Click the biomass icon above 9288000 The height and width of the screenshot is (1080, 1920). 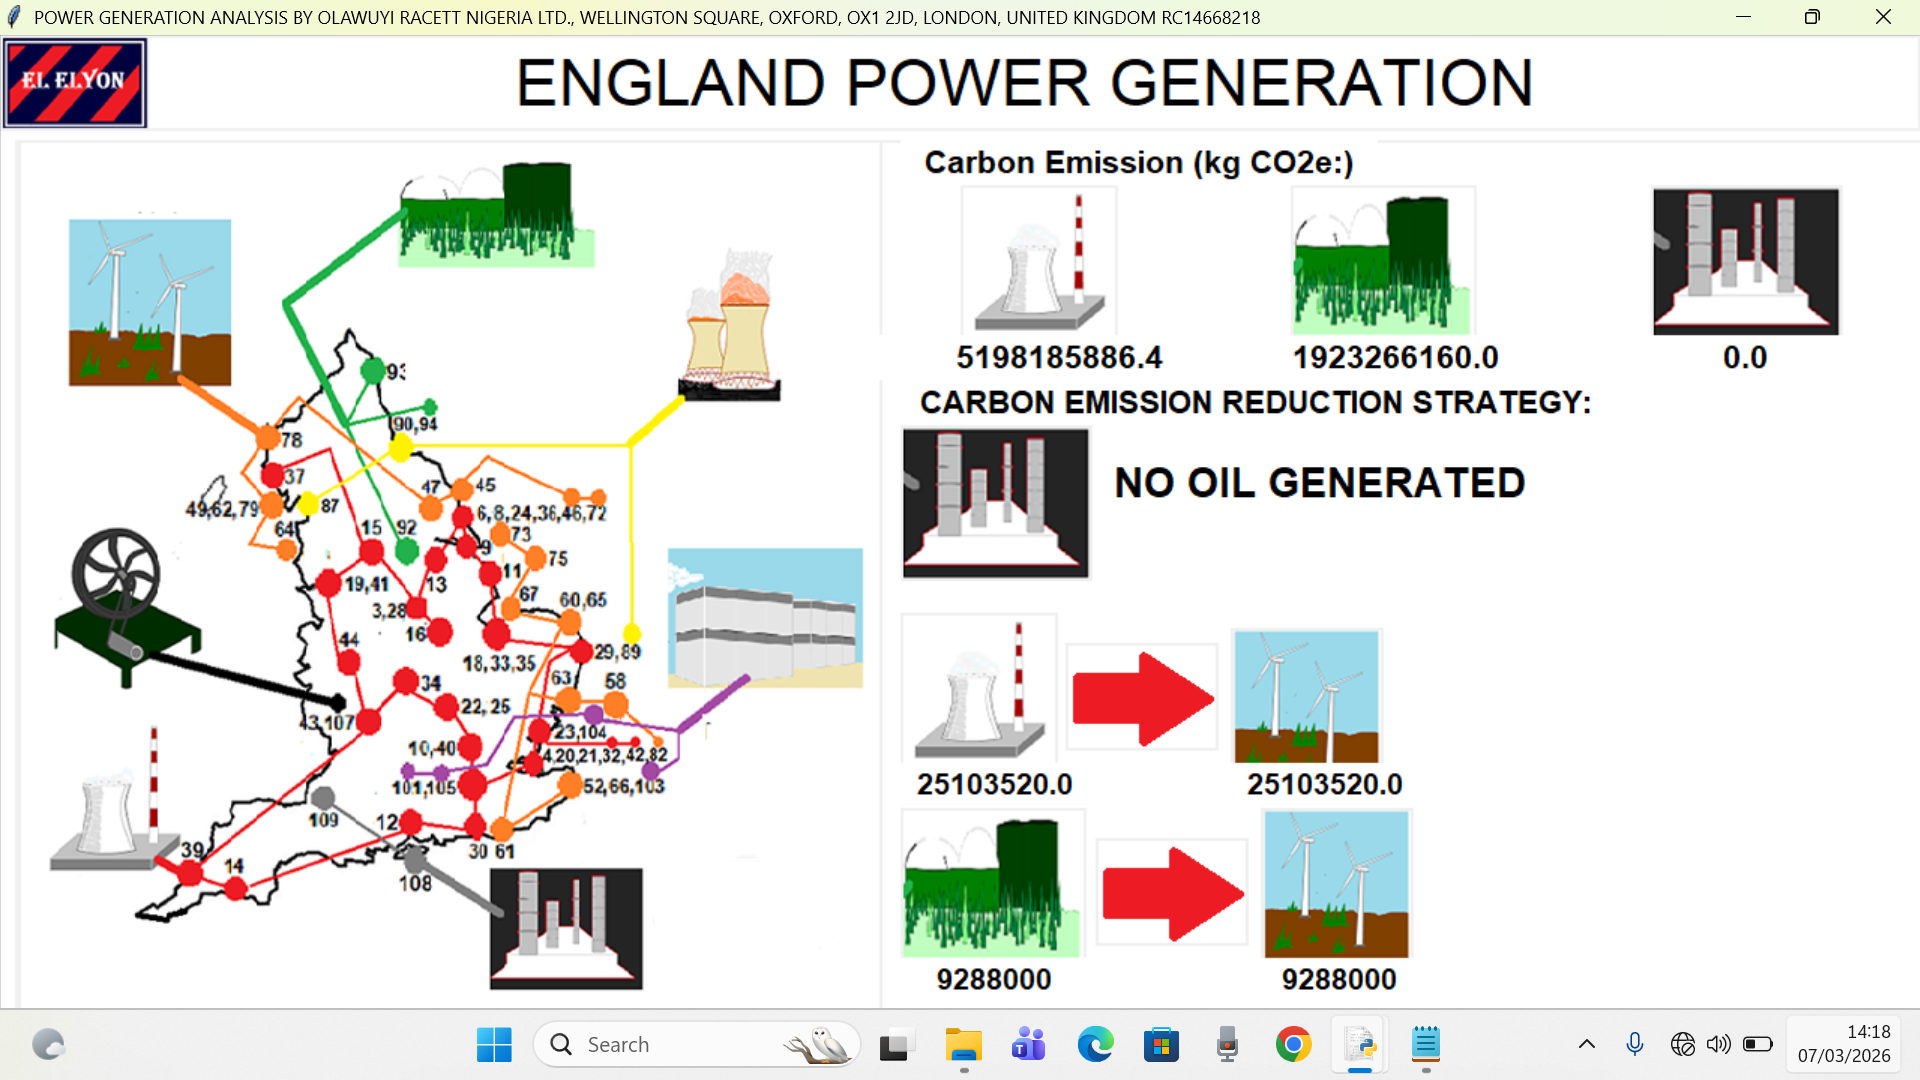tap(992, 884)
